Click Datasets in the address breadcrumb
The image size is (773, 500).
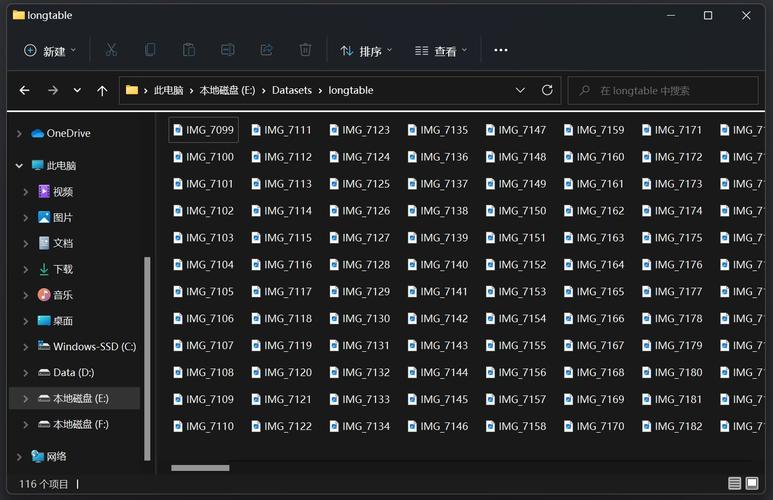292,90
